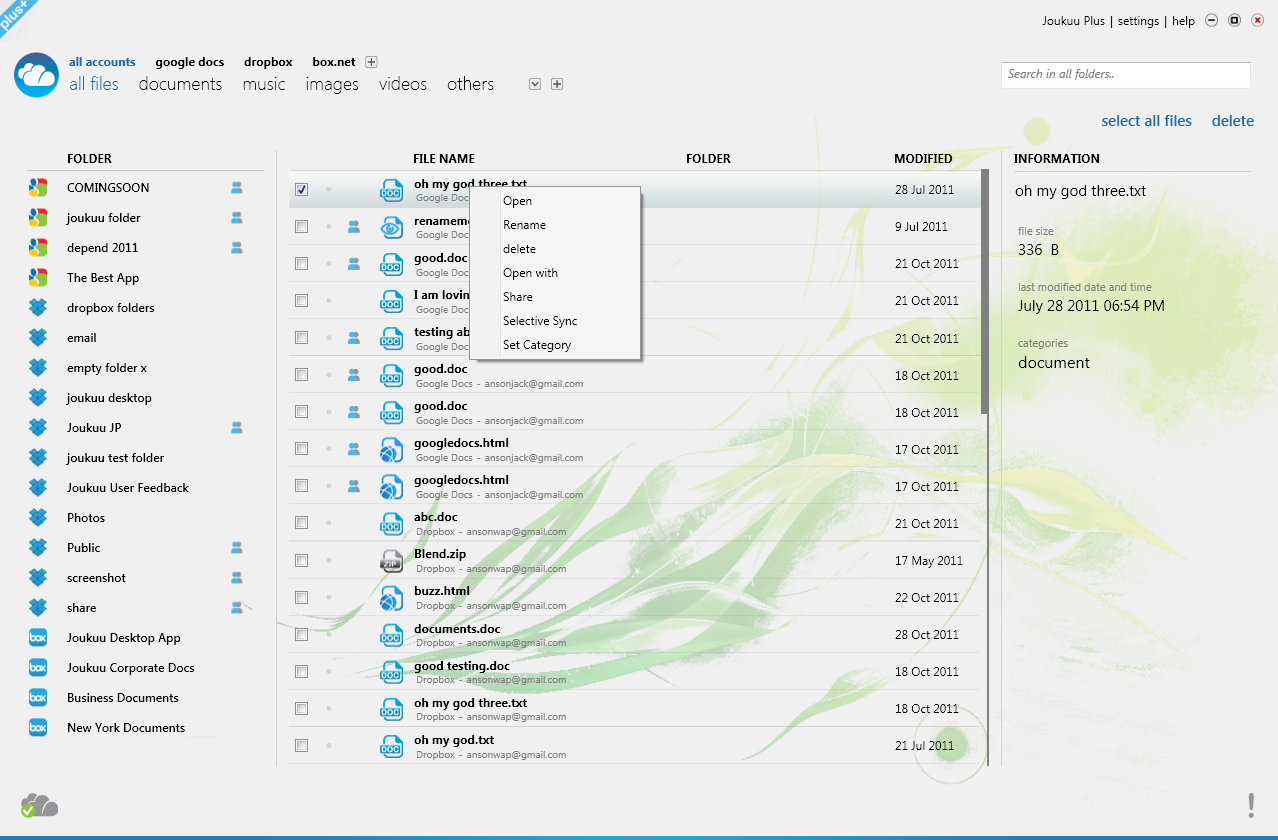The height and width of the screenshot is (840, 1278).
Task: Show the images category
Action: pyautogui.click(x=332, y=85)
